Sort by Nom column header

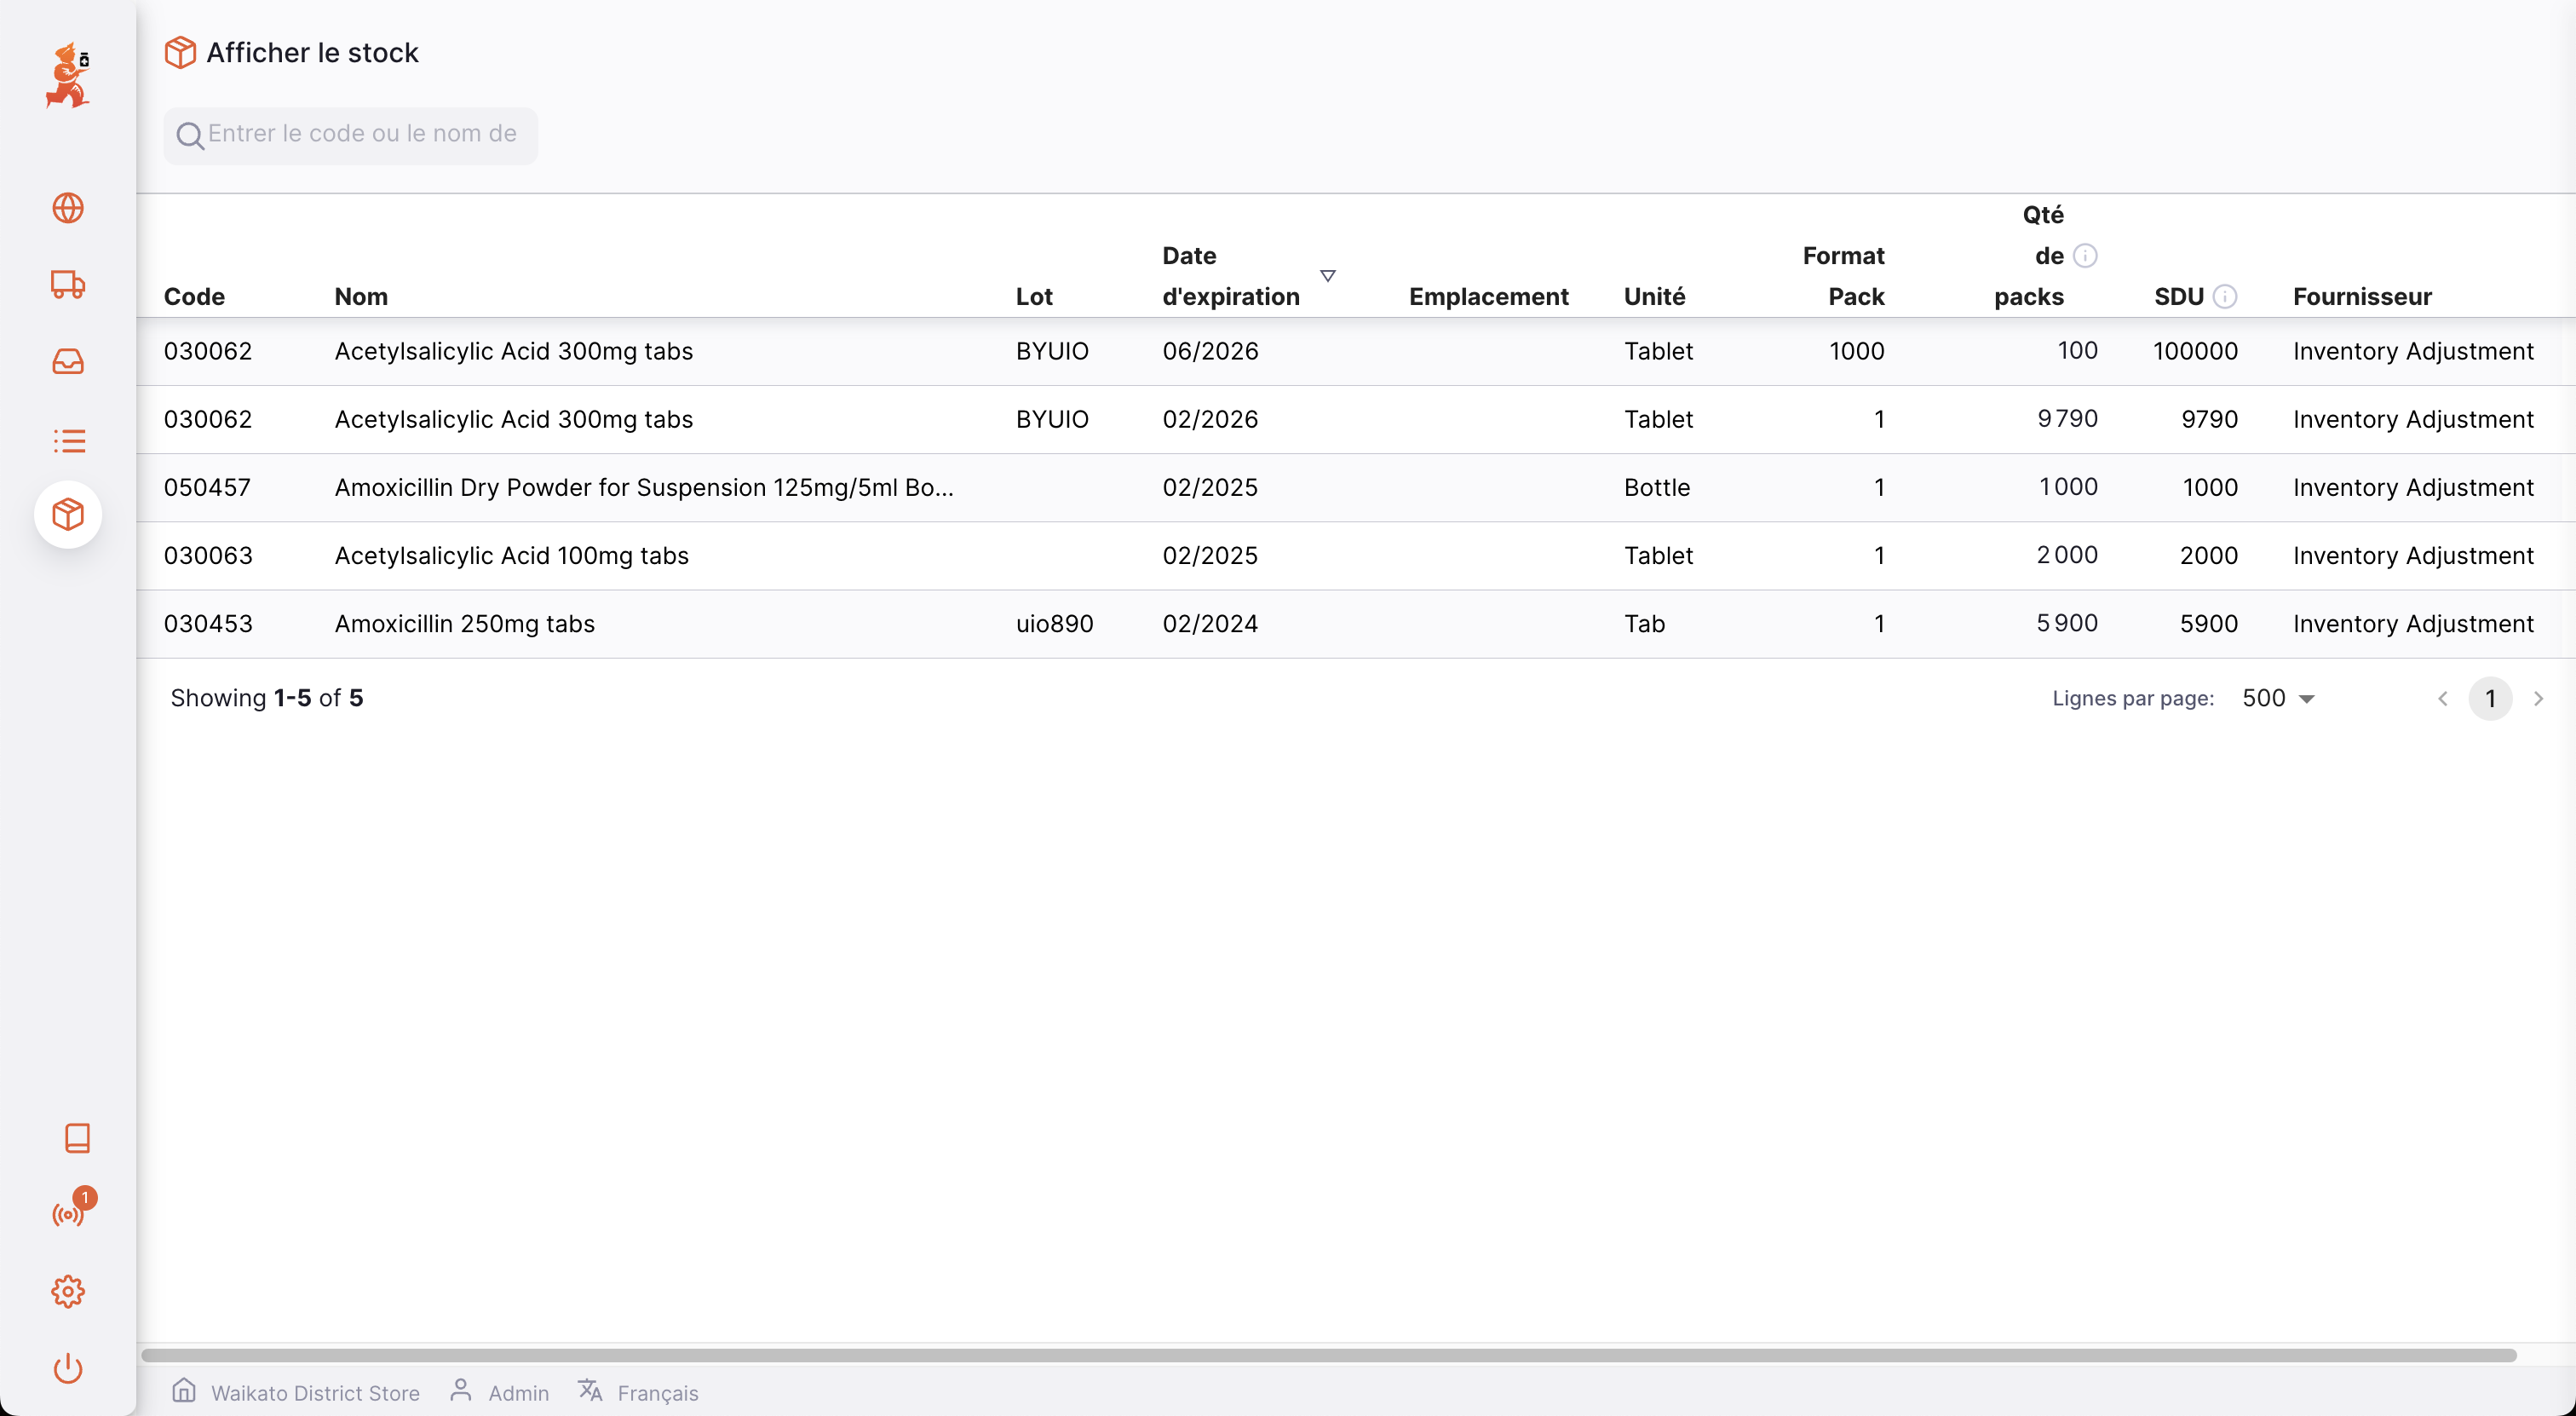(361, 296)
